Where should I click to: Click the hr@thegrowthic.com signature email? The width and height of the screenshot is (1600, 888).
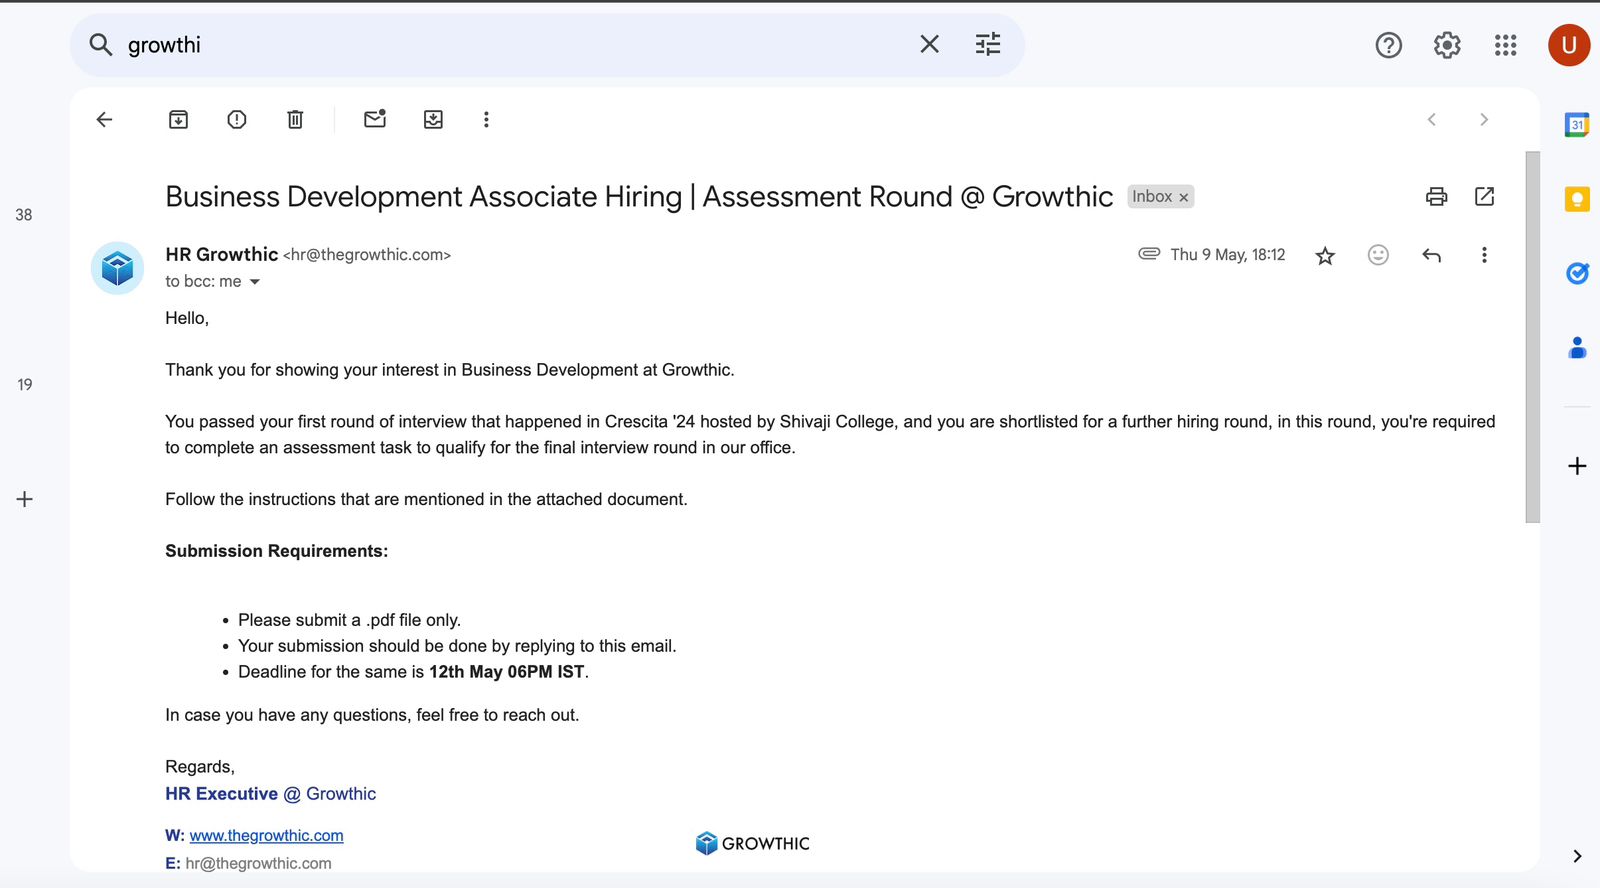[258, 864]
